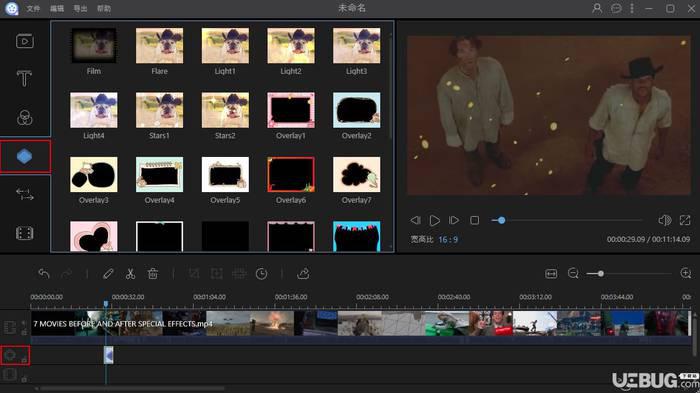This screenshot has width=700, height=393.
Task: Toggle mute with volume speaker icon
Action: tap(664, 220)
